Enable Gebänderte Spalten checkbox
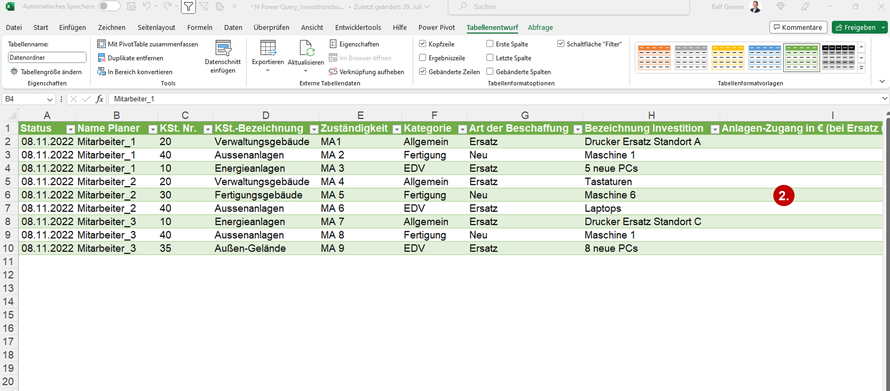Screen dimensions: 890x391 (x=490, y=72)
